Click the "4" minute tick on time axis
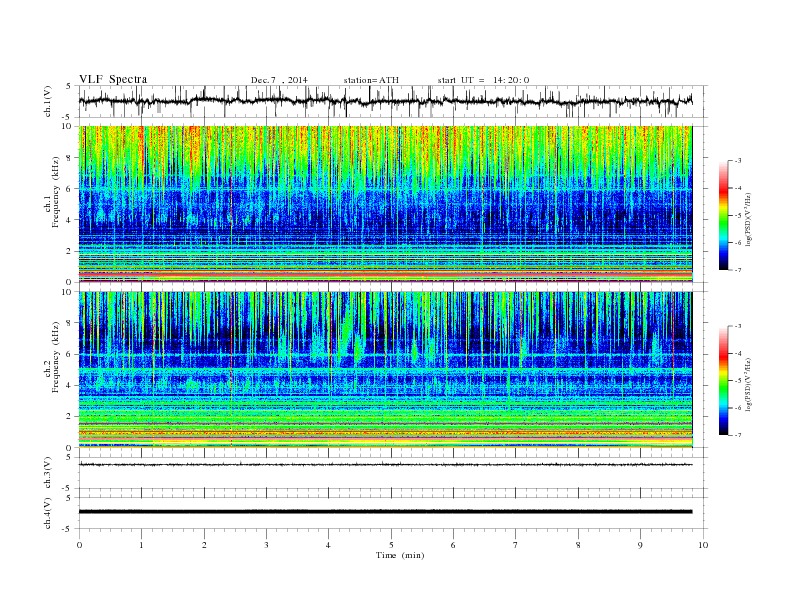Image resolution: width=792 pixels, height=612 pixels. [328, 545]
